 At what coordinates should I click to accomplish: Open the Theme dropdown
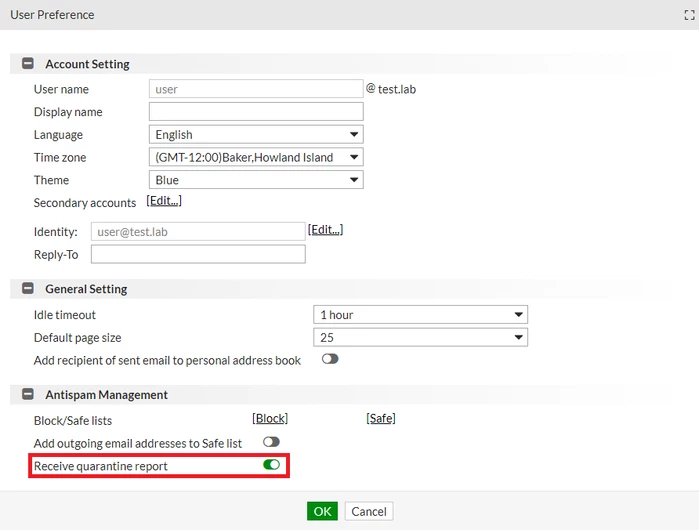[256, 180]
